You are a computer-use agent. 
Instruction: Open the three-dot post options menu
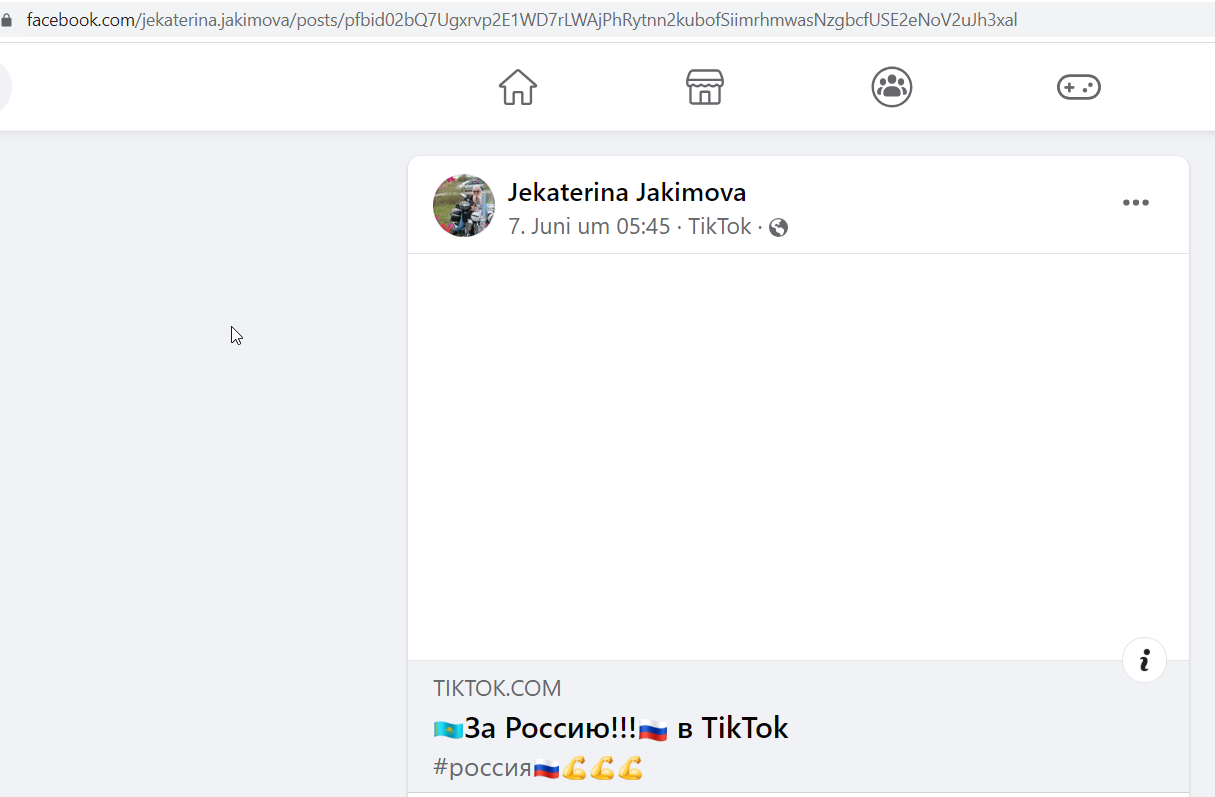pos(1136,203)
